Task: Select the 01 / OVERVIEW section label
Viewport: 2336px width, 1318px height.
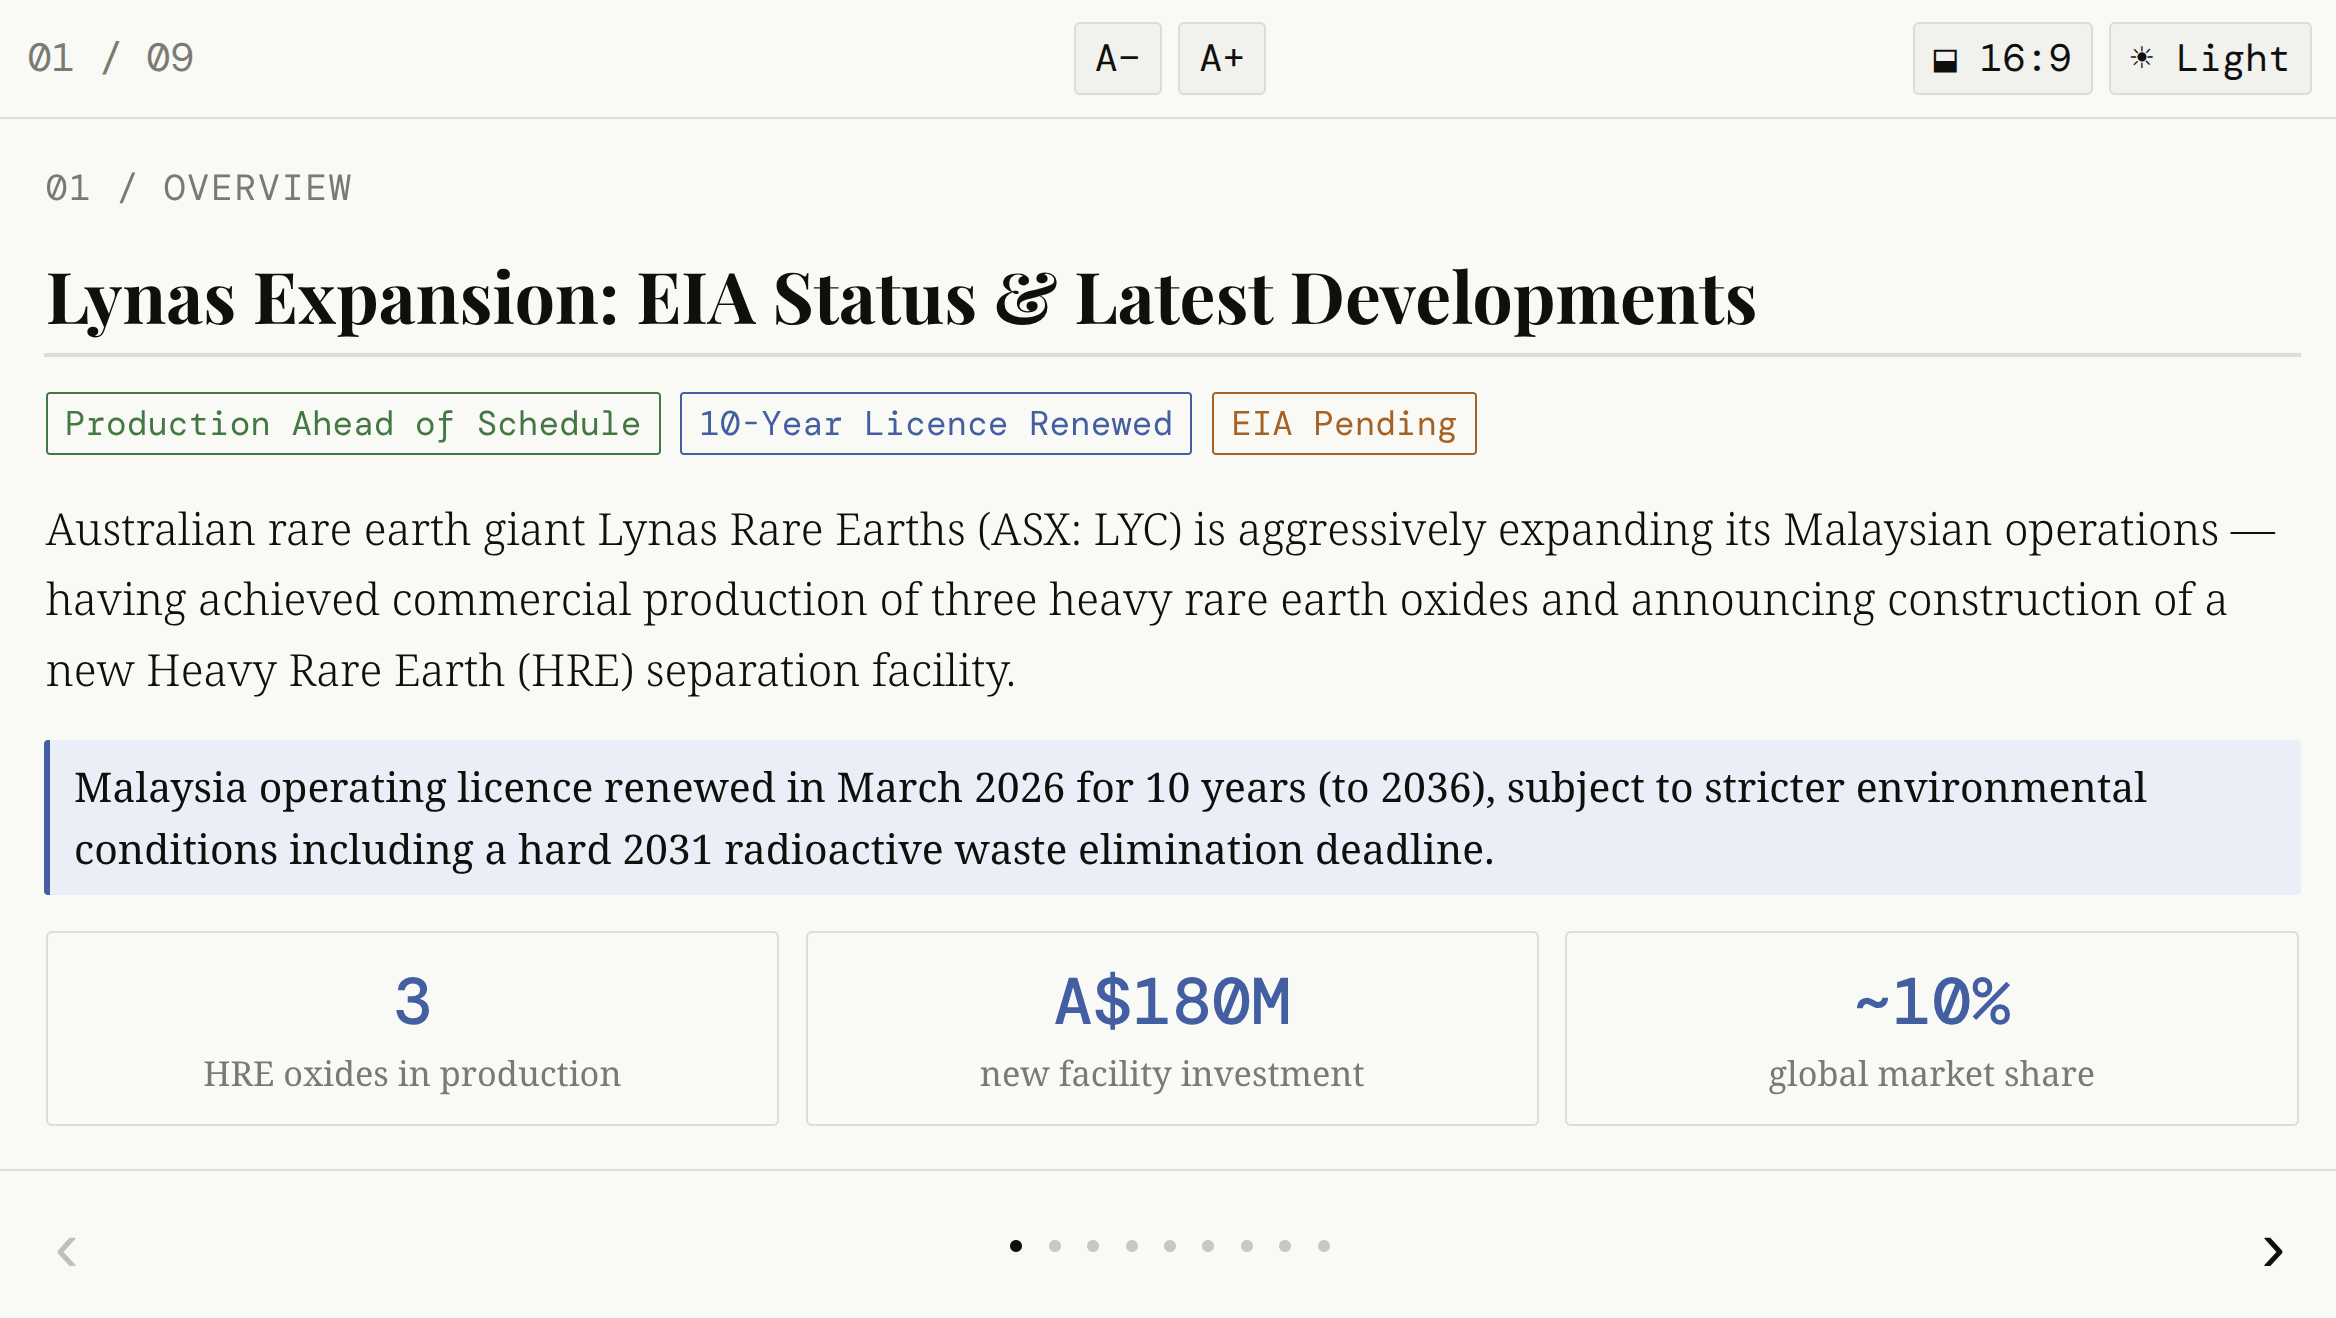Action: (x=198, y=186)
